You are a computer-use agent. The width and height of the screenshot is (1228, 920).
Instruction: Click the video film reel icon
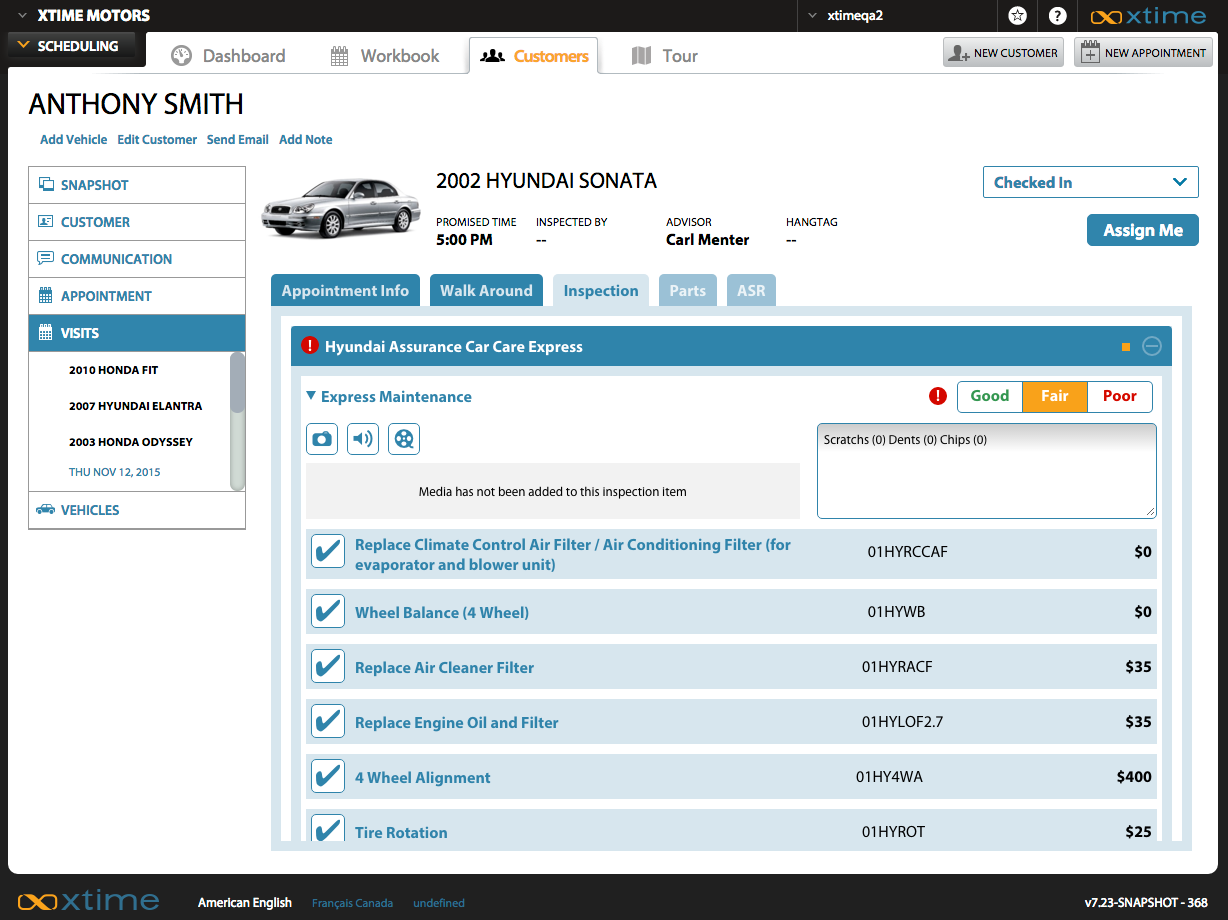(x=404, y=439)
